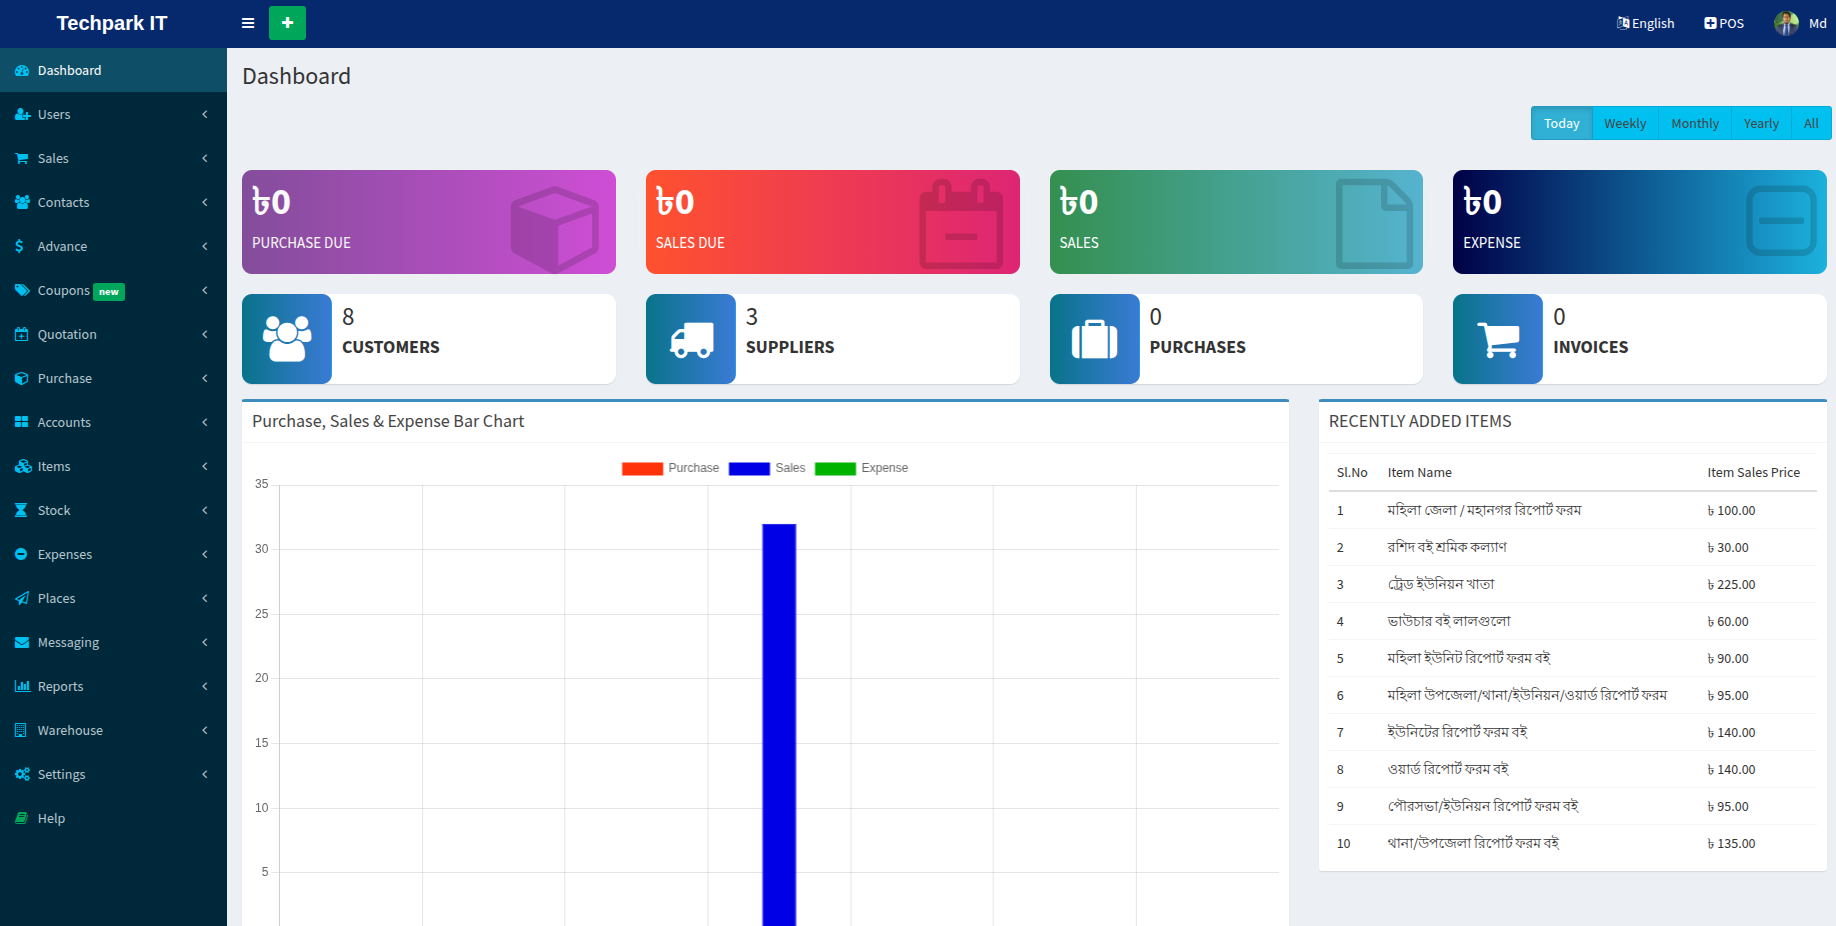Toggle the Expense legend on the bar chart

861,467
